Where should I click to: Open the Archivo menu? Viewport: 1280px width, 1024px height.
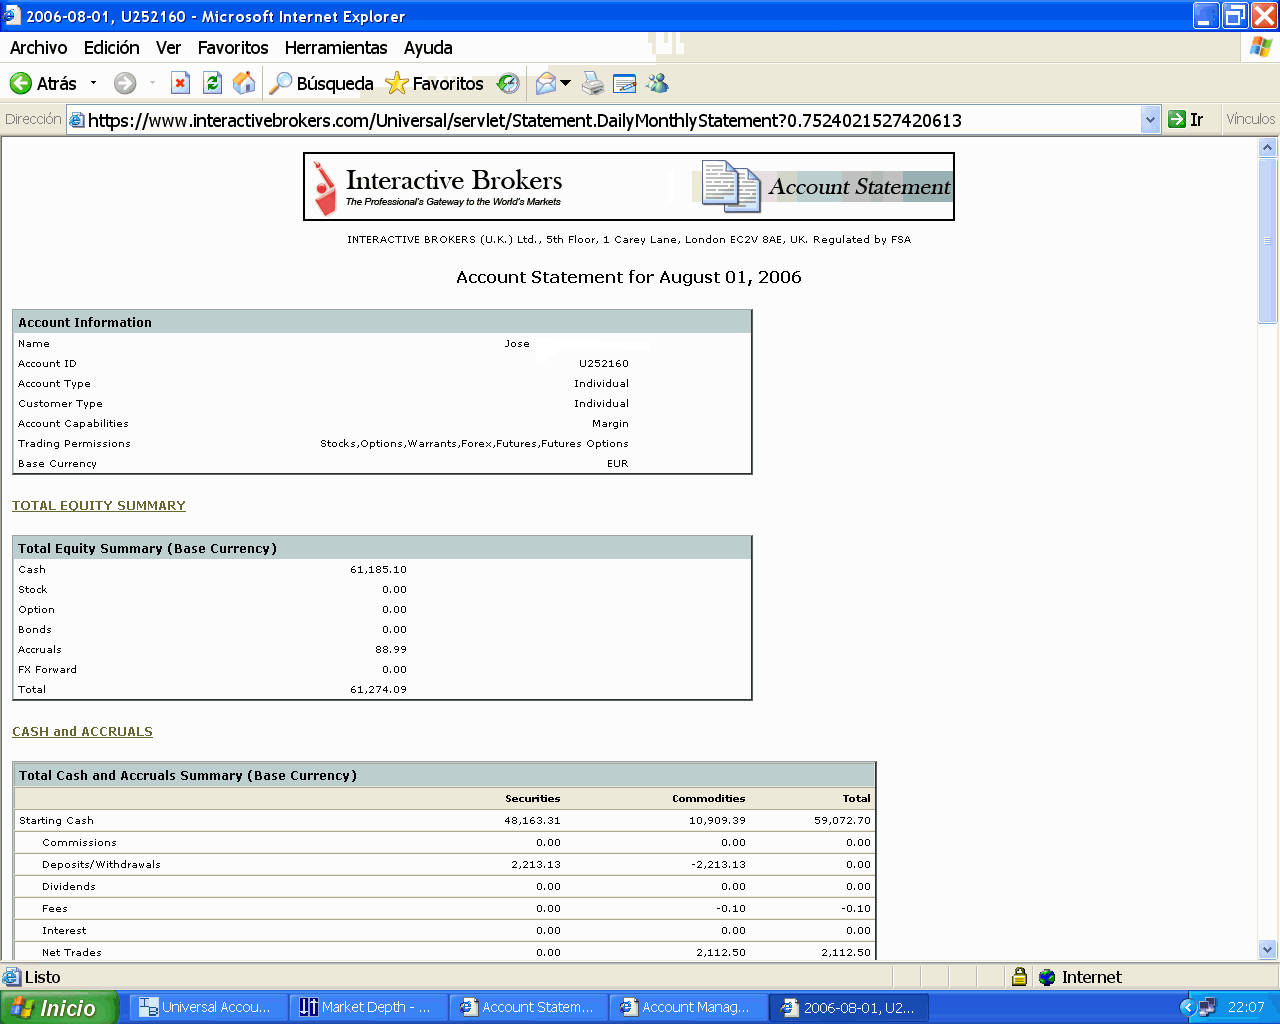click(x=38, y=47)
